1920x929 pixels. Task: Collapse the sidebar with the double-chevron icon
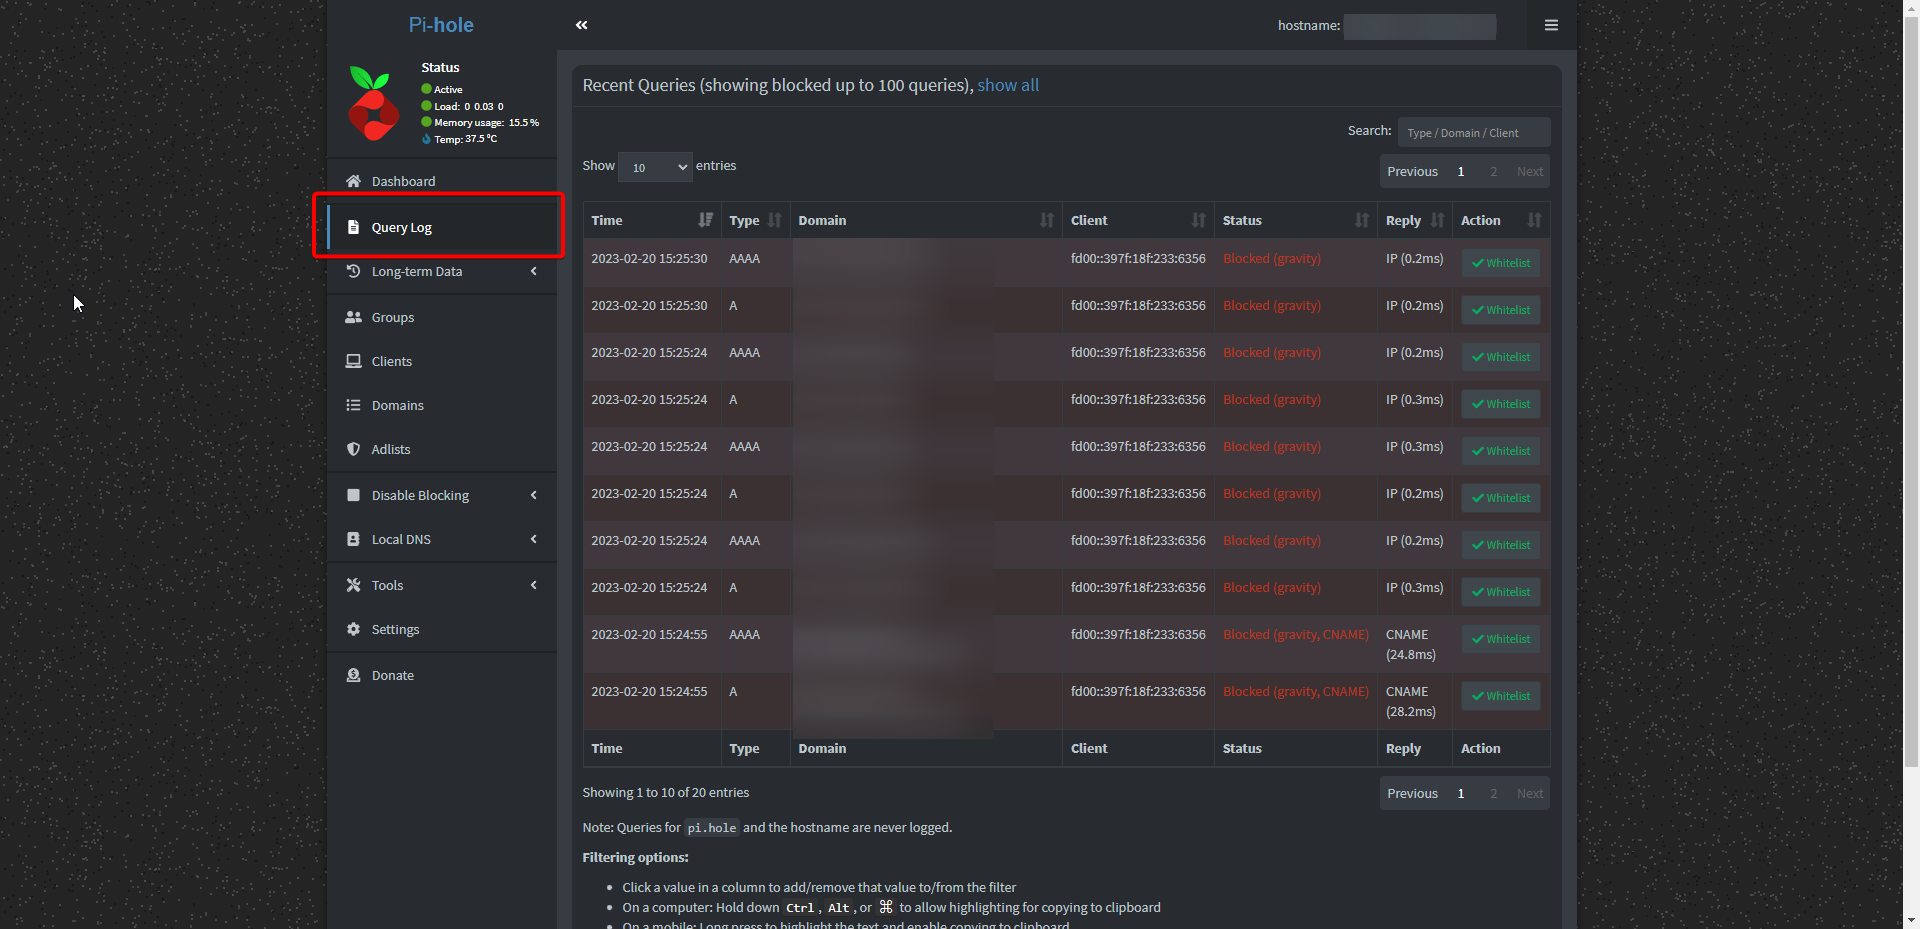coord(581,26)
